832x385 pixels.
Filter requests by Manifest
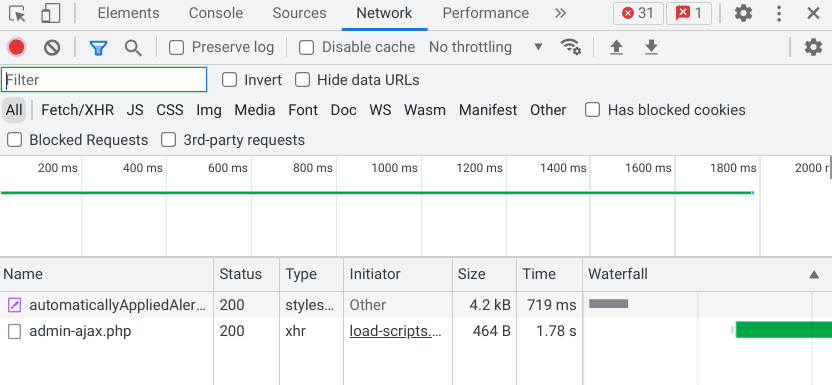[x=488, y=110]
